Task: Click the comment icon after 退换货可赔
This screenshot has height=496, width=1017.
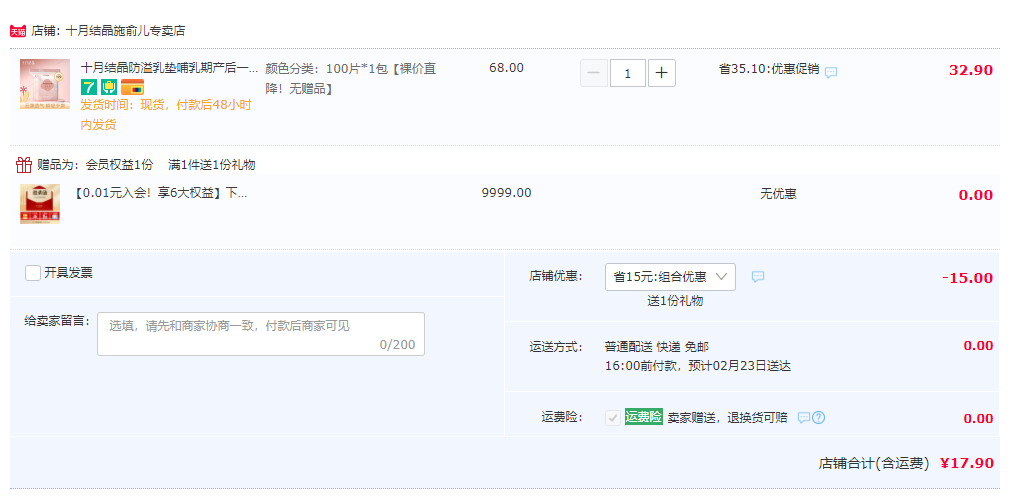Action: pos(803,418)
